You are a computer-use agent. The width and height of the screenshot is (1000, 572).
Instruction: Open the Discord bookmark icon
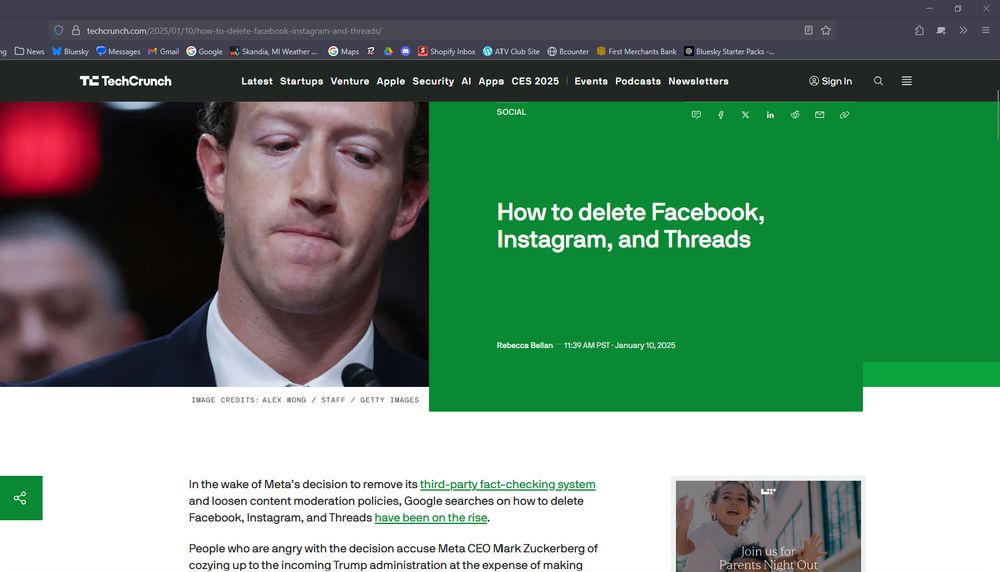[x=405, y=51]
